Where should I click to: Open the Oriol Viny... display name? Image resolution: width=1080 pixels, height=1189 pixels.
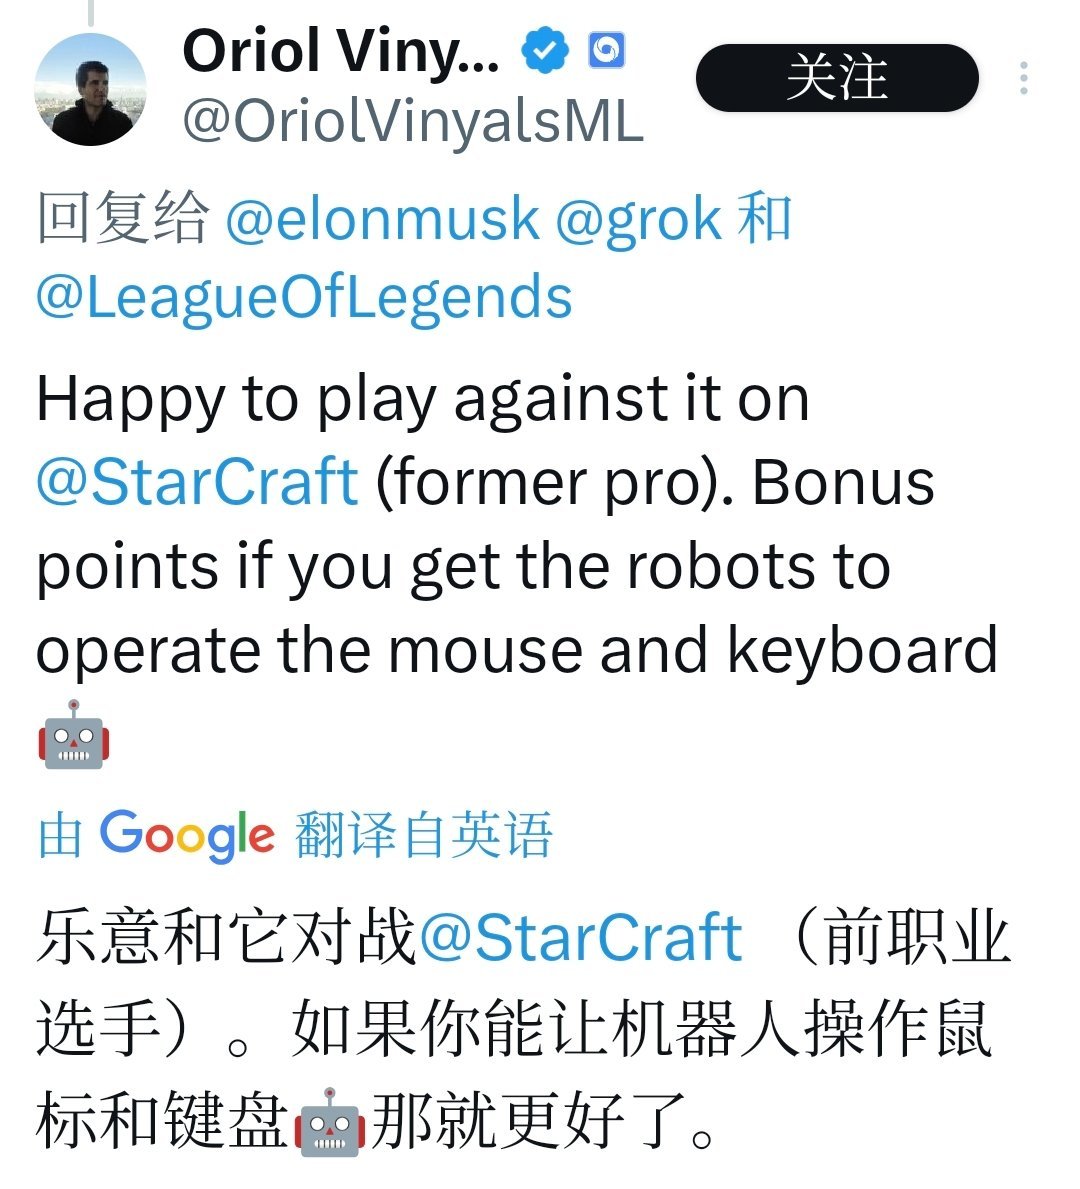341,52
